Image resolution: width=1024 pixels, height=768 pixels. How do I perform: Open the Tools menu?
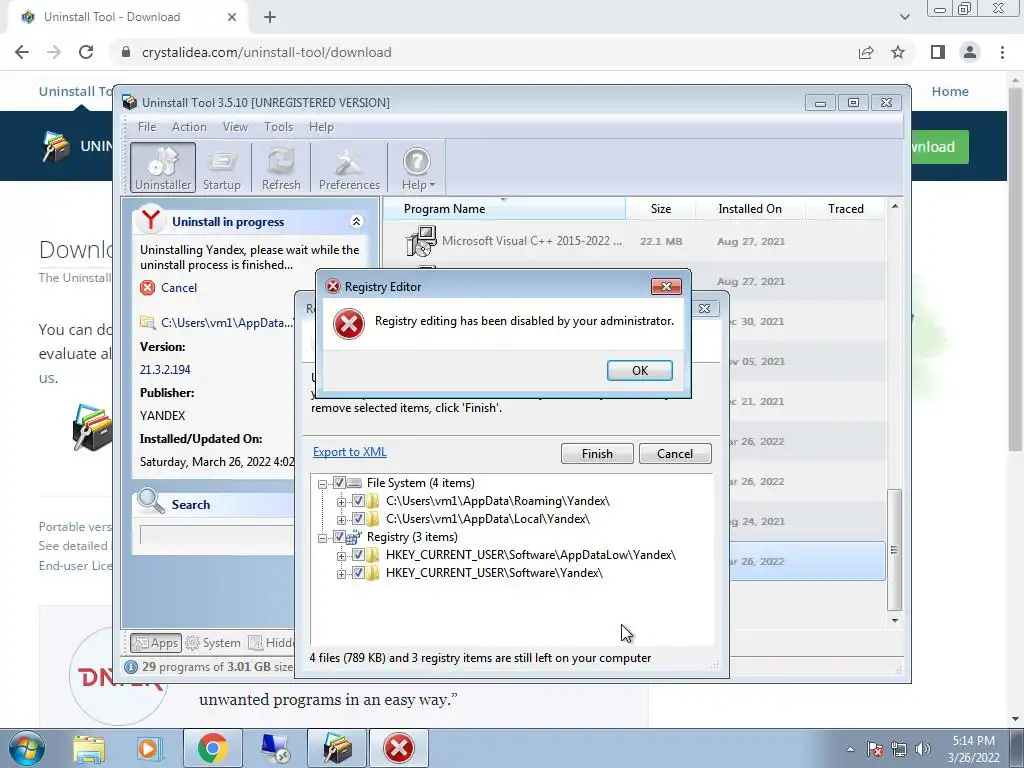[278, 127]
